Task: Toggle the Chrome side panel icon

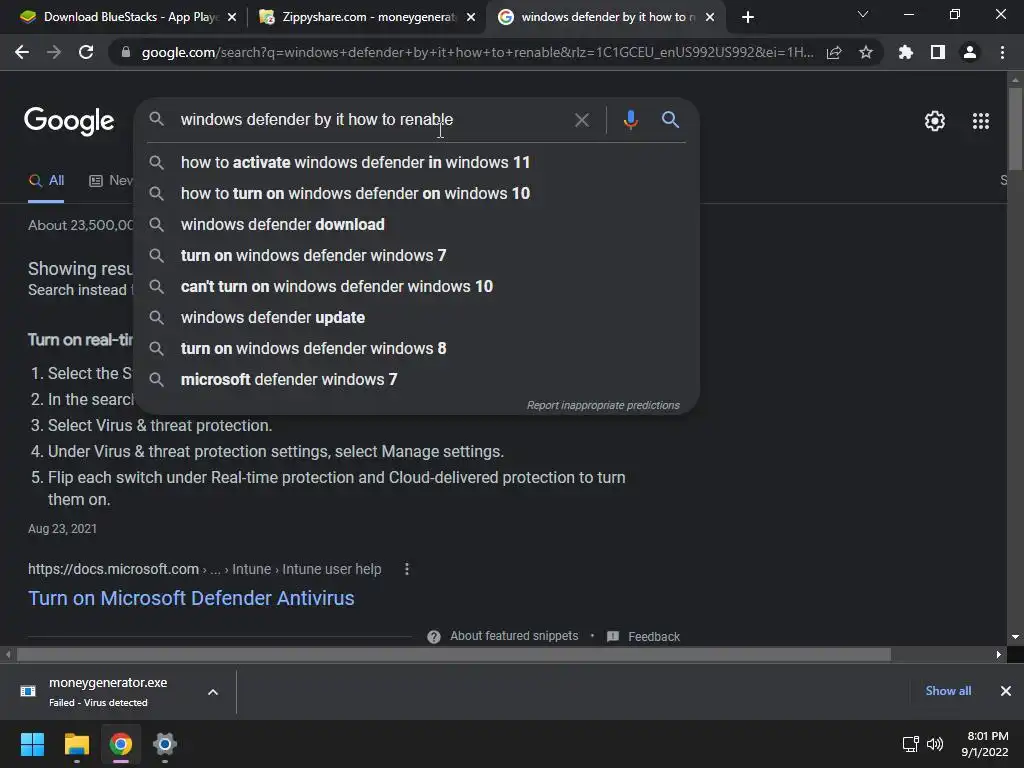Action: [938, 52]
